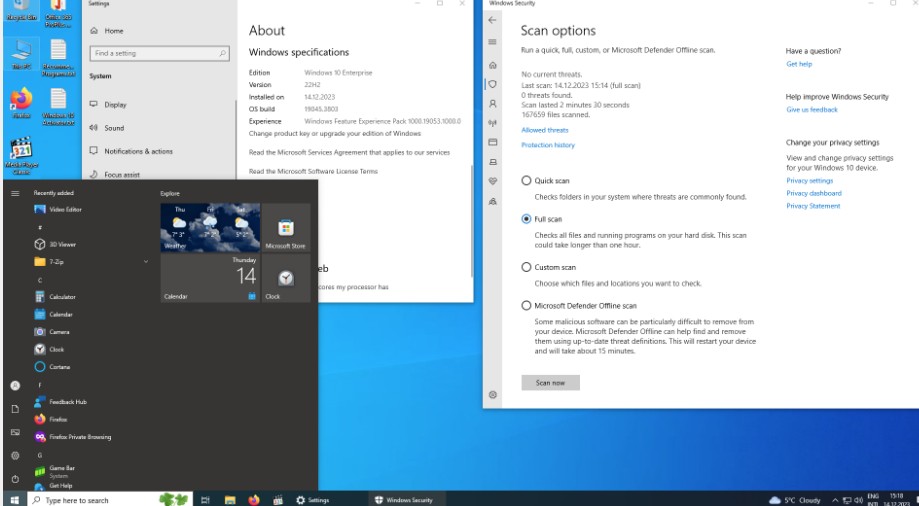
Task: Open Firewall & network protection icon
Action: (x=492, y=123)
